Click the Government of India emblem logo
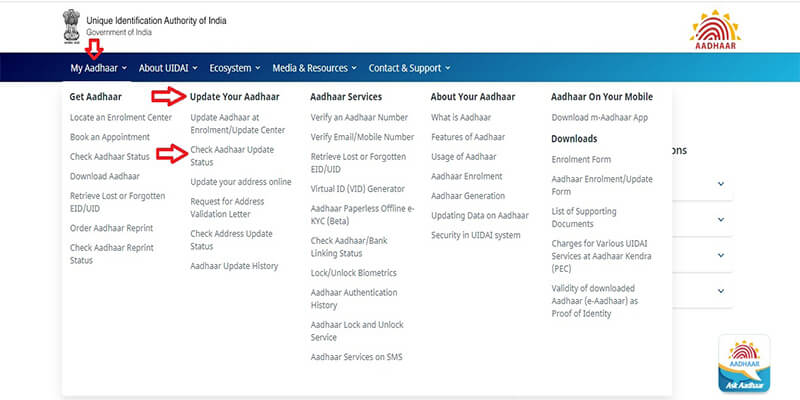The width and height of the screenshot is (800, 400). click(71, 27)
